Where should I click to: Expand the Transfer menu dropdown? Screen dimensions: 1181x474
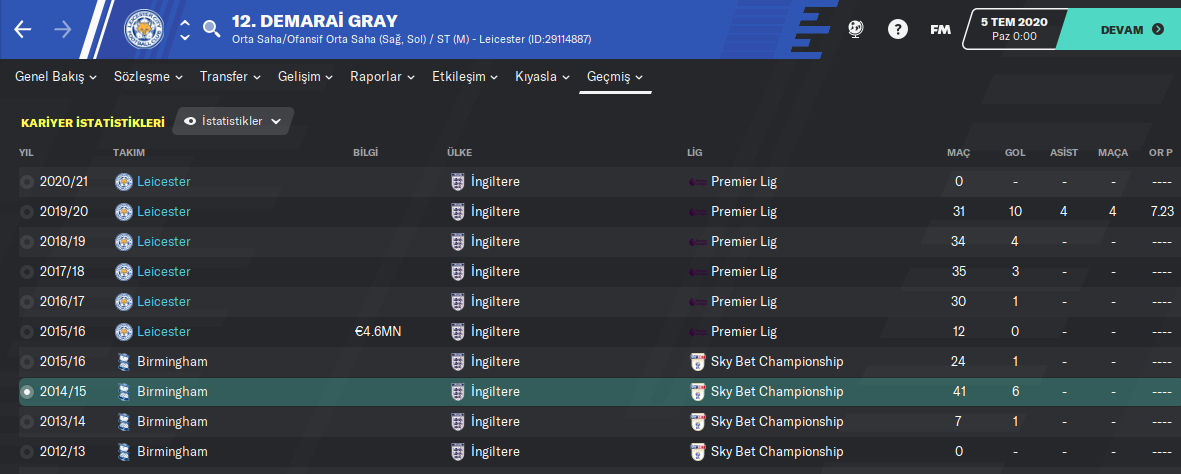(x=230, y=77)
